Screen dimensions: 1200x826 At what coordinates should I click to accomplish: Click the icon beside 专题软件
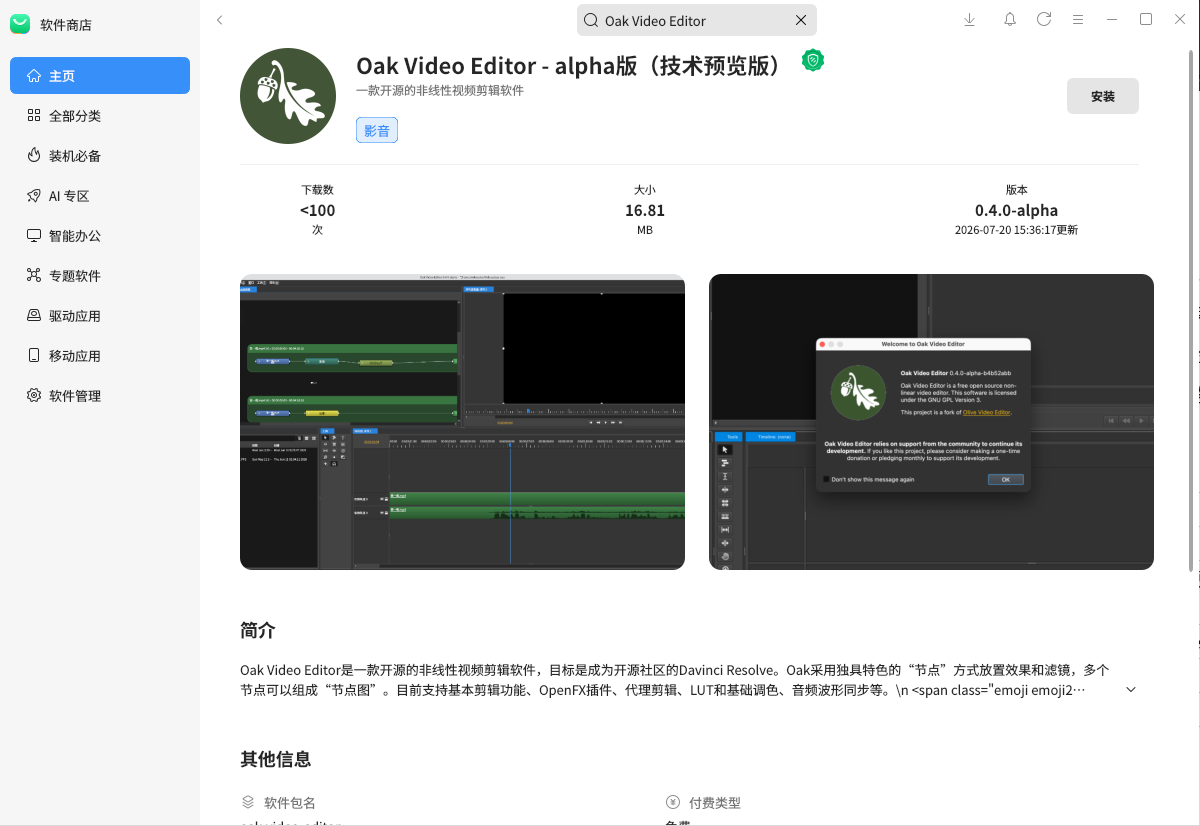pyautogui.click(x=34, y=276)
